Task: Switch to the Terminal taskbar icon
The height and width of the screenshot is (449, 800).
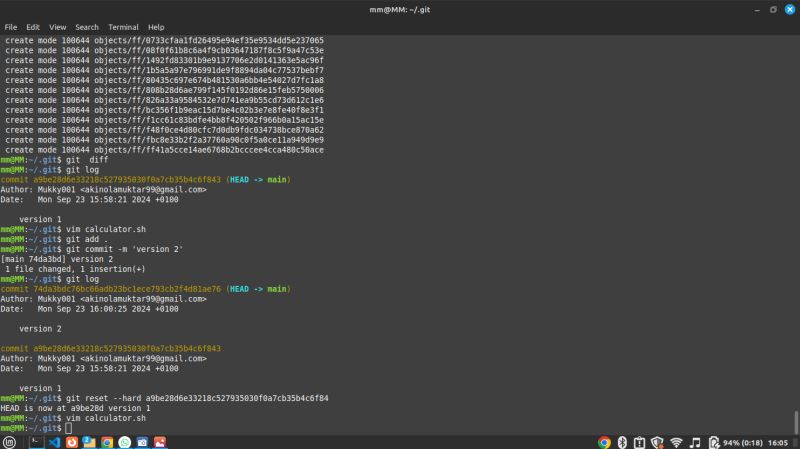Action: coord(36,441)
